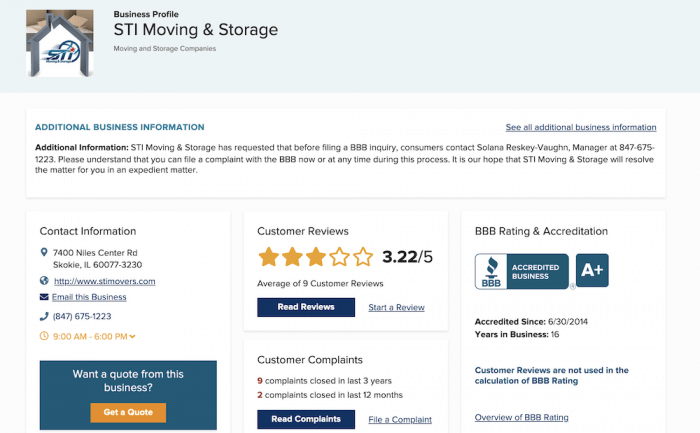Click the Get a Quote button

coord(128,412)
